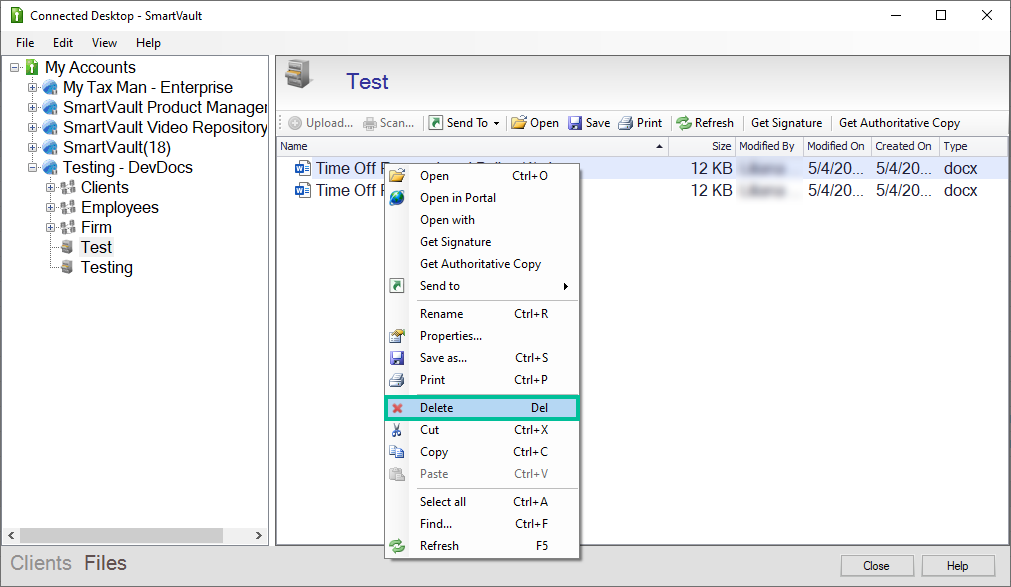The width and height of the screenshot is (1011, 587).
Task: Click the Print icon in toolbar
Action: tap(625, 123)
